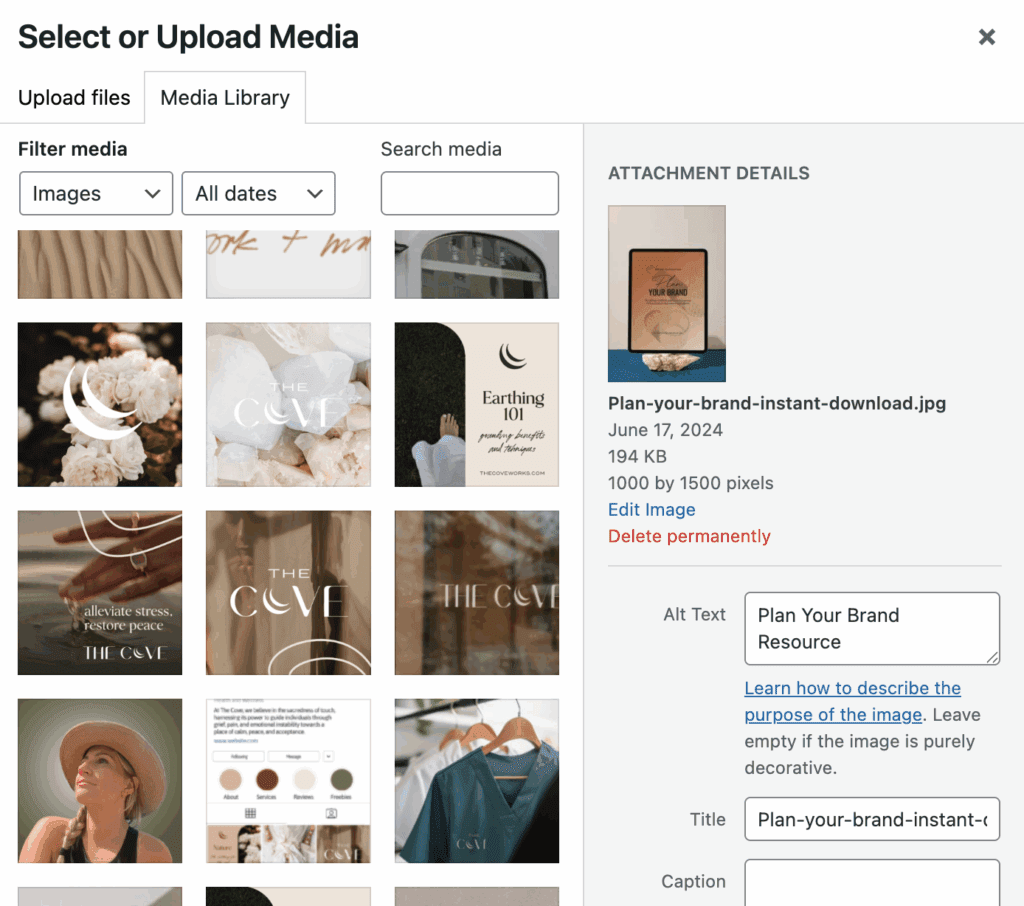Select the woman in hat photo

(100, 780)
